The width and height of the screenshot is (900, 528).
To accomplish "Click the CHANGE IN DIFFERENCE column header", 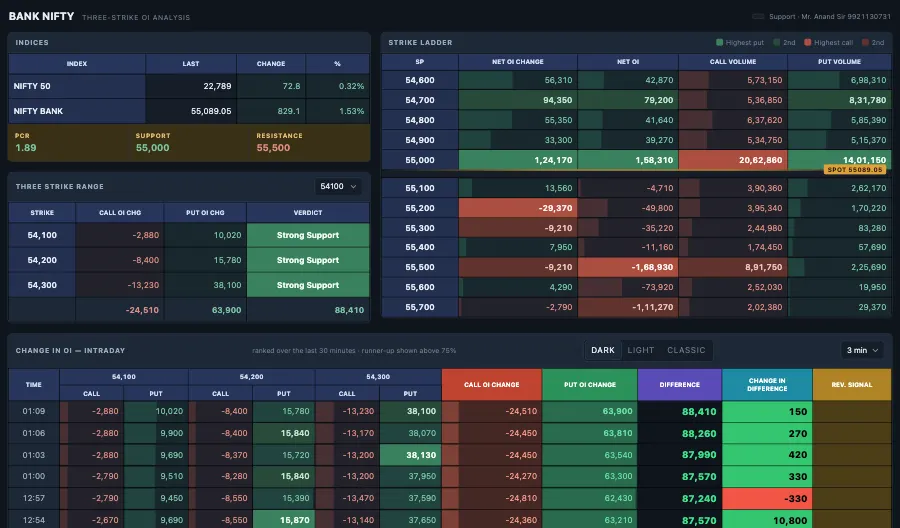I will click(x=767, y=385).
